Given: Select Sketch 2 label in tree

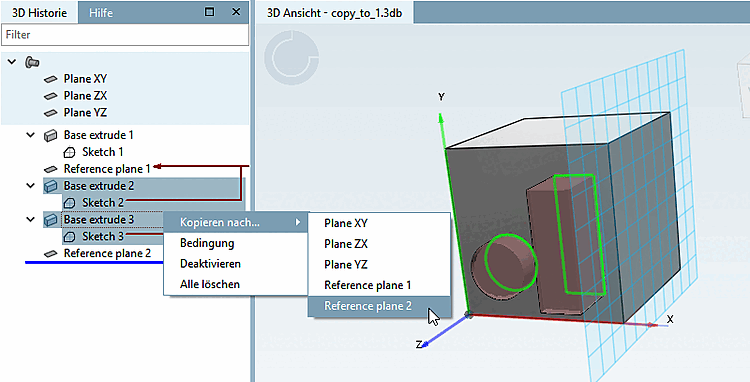Looking at the screenshot, I should point(103,203).
